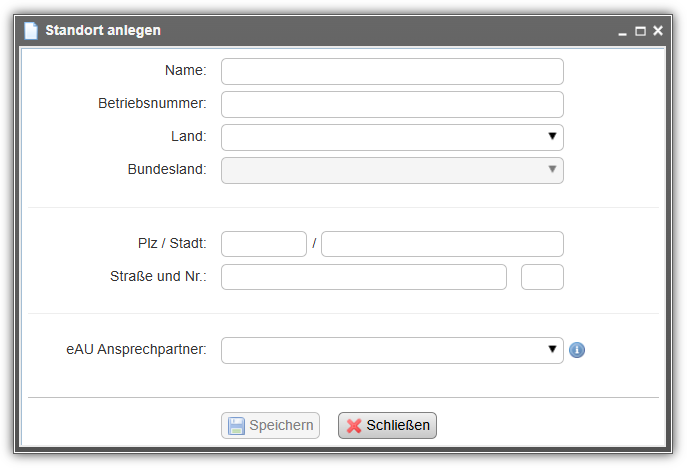
Task: Click the Schließen button text
Action: (398, 425)
